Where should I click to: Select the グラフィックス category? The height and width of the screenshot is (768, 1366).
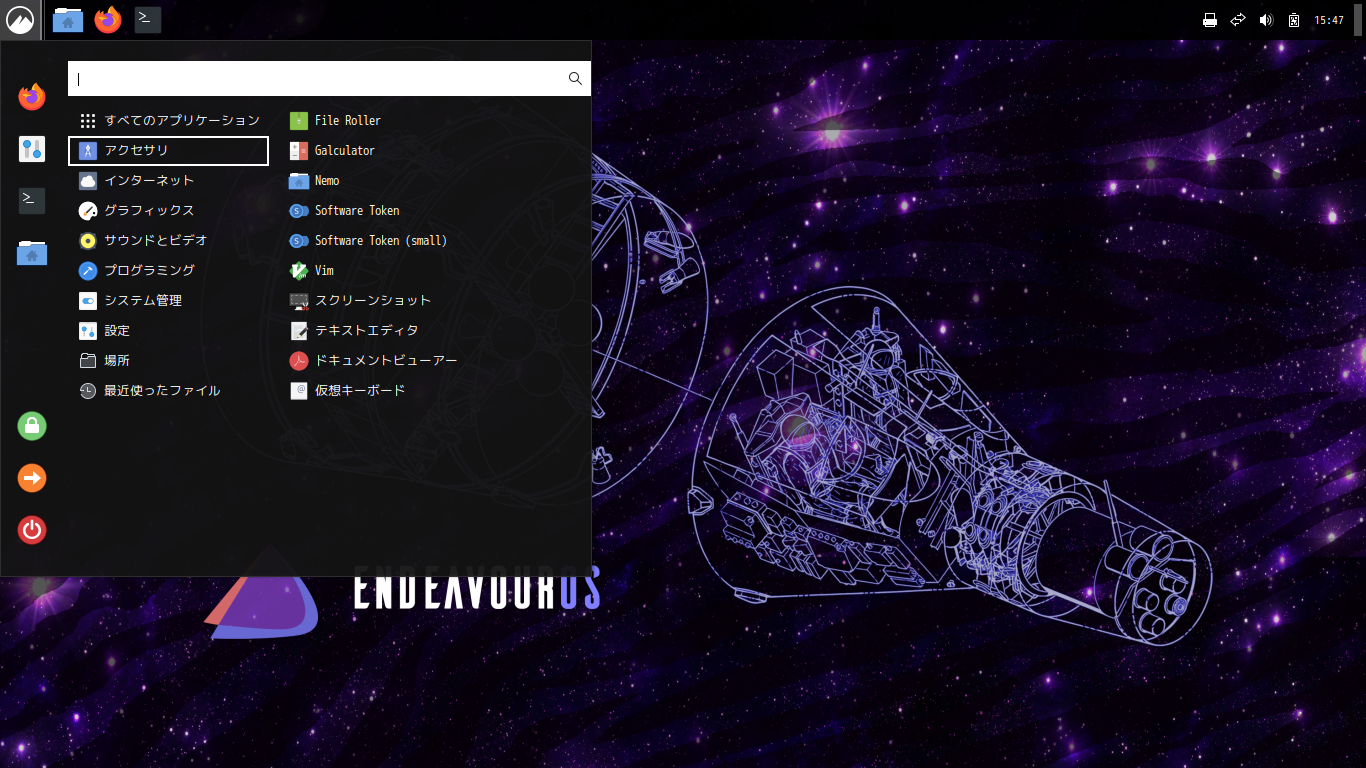click(x=169, y=210)
